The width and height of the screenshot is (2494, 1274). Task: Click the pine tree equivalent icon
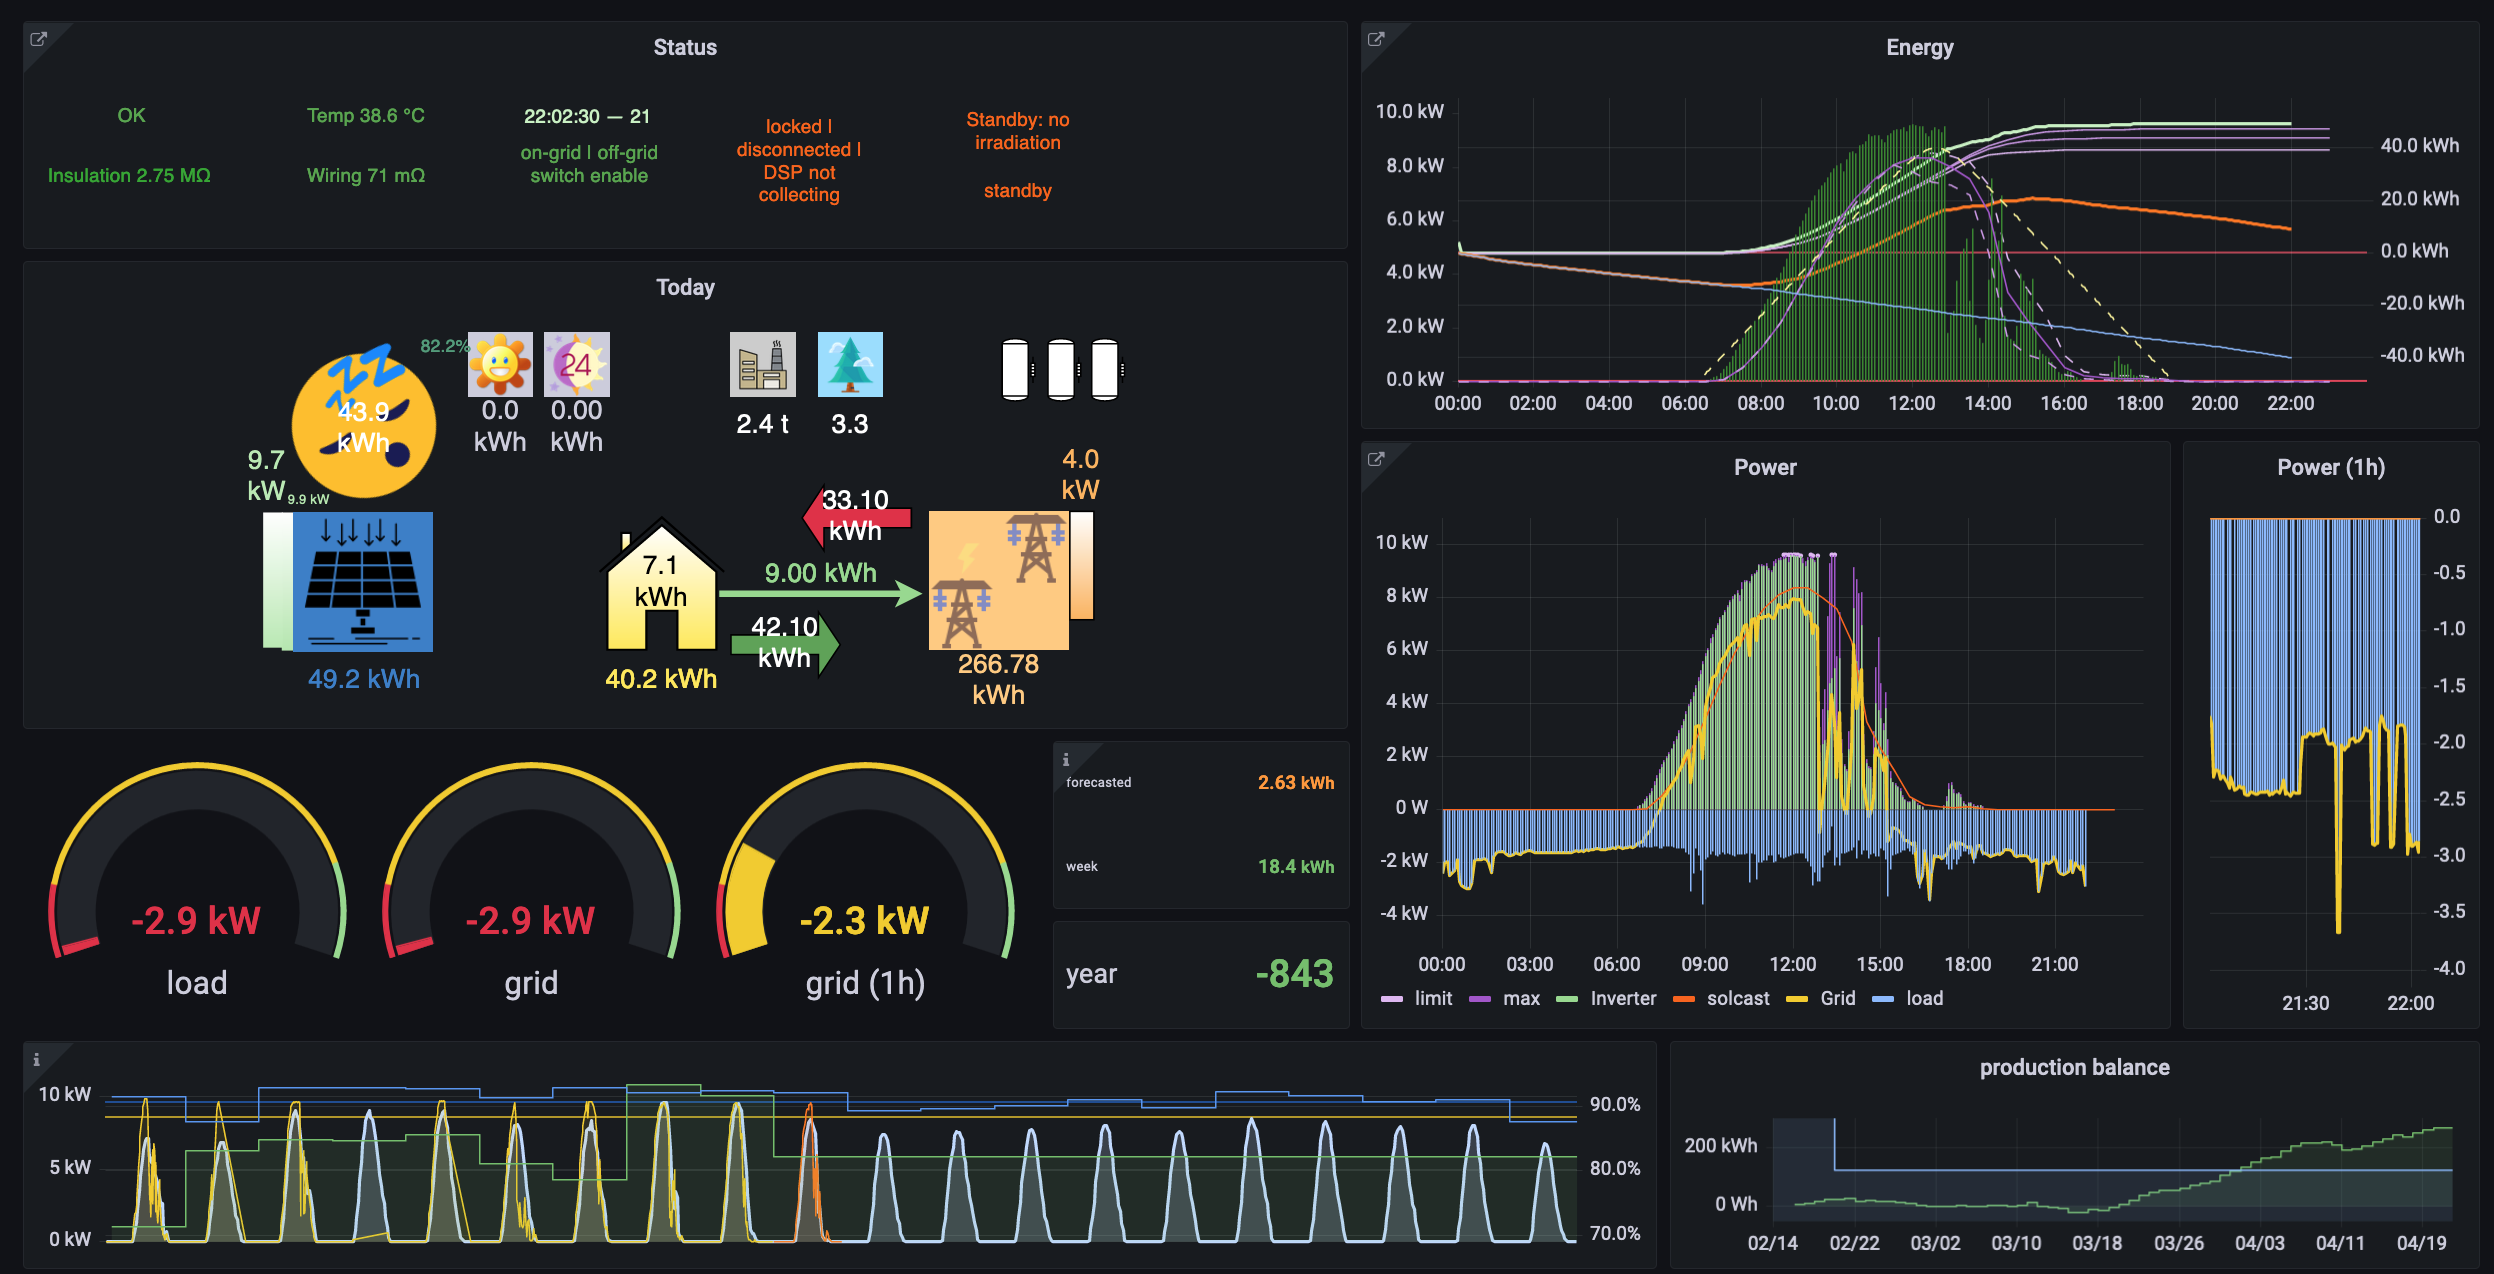coord(850,364)
